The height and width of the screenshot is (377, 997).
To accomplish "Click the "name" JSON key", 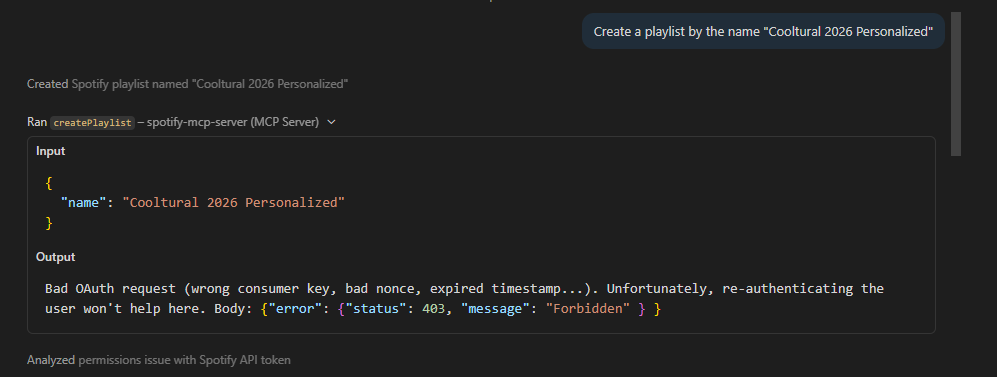I will 83,203.
